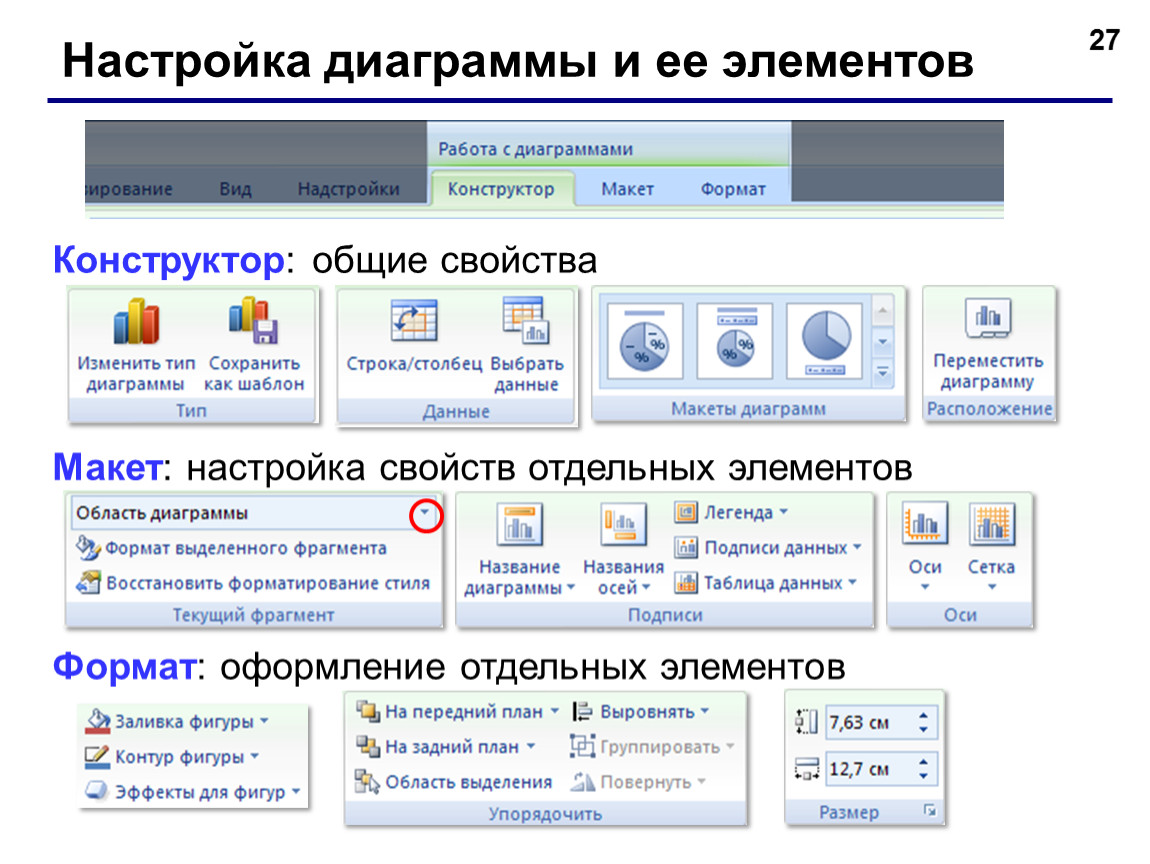This screenshot has height=864, width=1150.
Task: Click the shape height icon beside 7,63 см
Action: (806, 722)
